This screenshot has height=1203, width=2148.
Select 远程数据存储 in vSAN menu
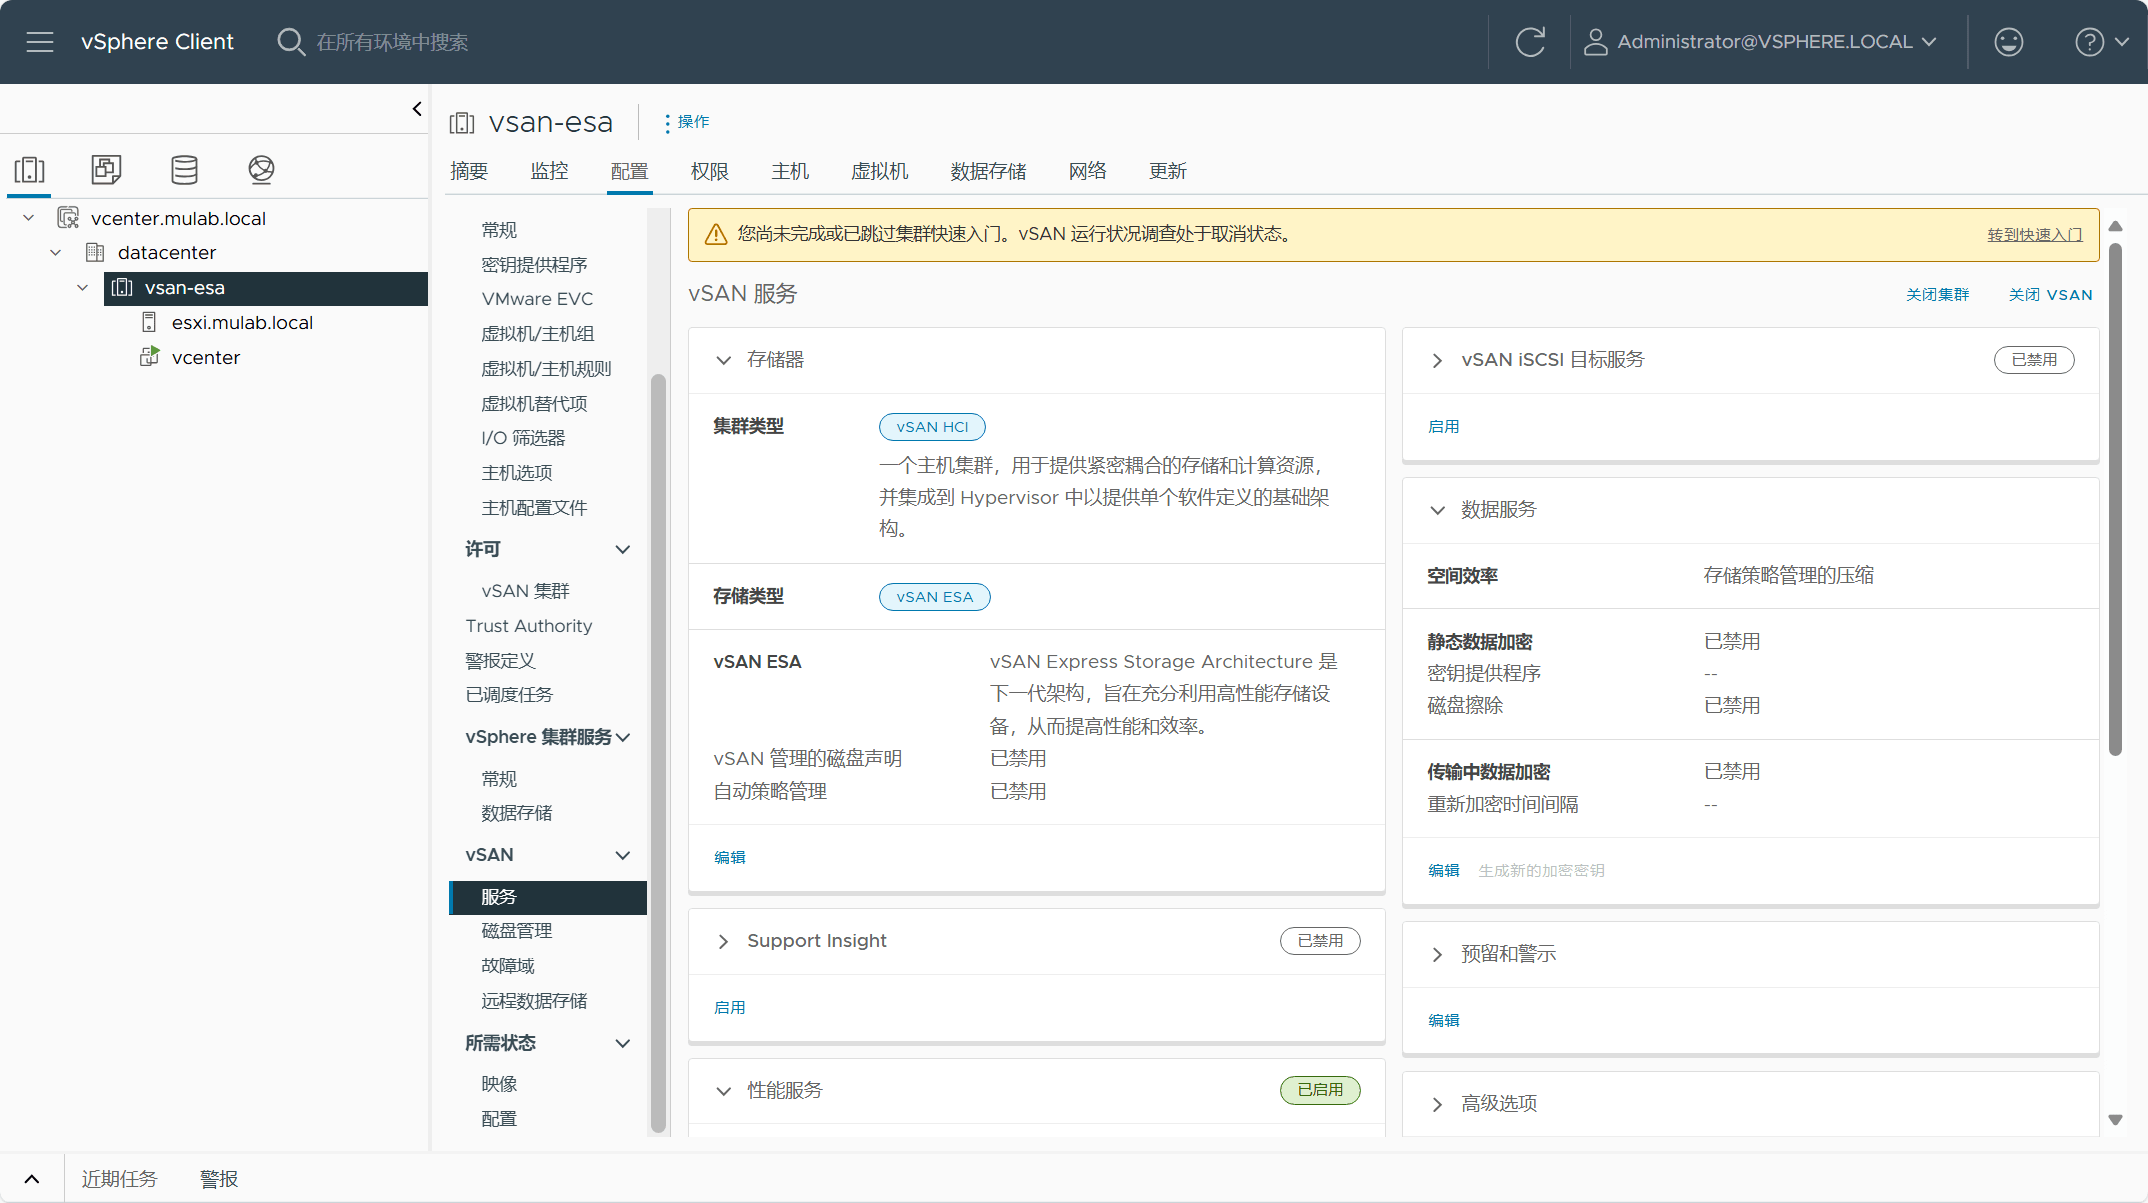click(534, 1001)
